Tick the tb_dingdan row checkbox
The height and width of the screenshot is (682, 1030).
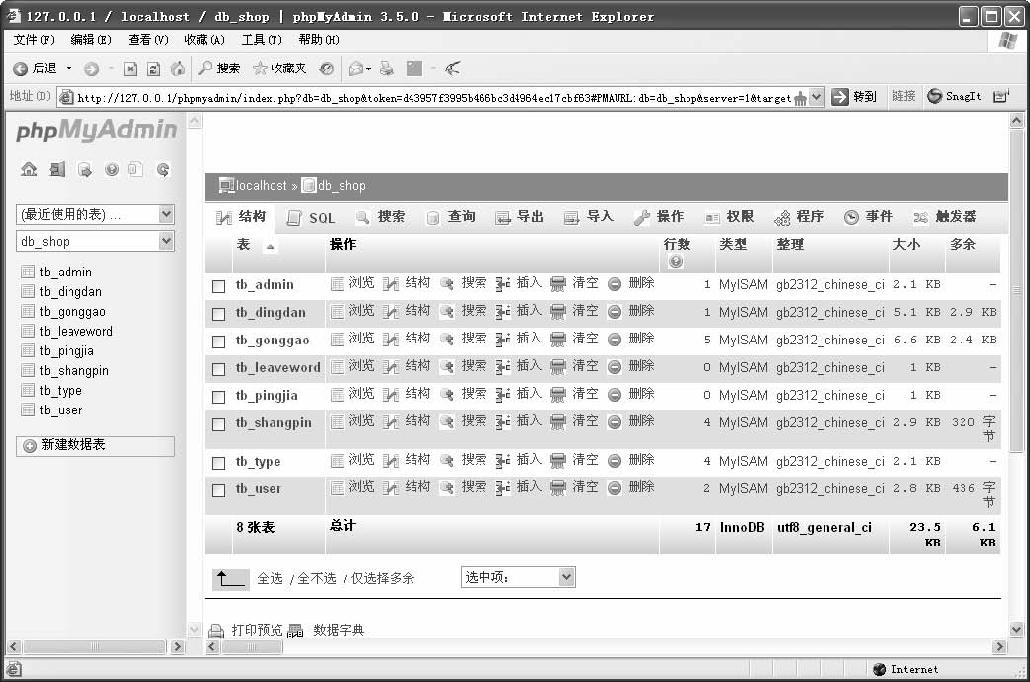[219, 314]
